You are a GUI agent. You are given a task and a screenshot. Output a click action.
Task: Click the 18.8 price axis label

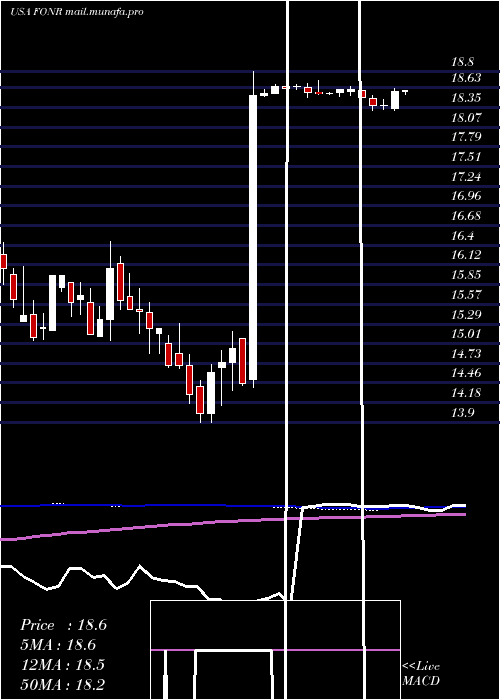(x=462, y=62)
